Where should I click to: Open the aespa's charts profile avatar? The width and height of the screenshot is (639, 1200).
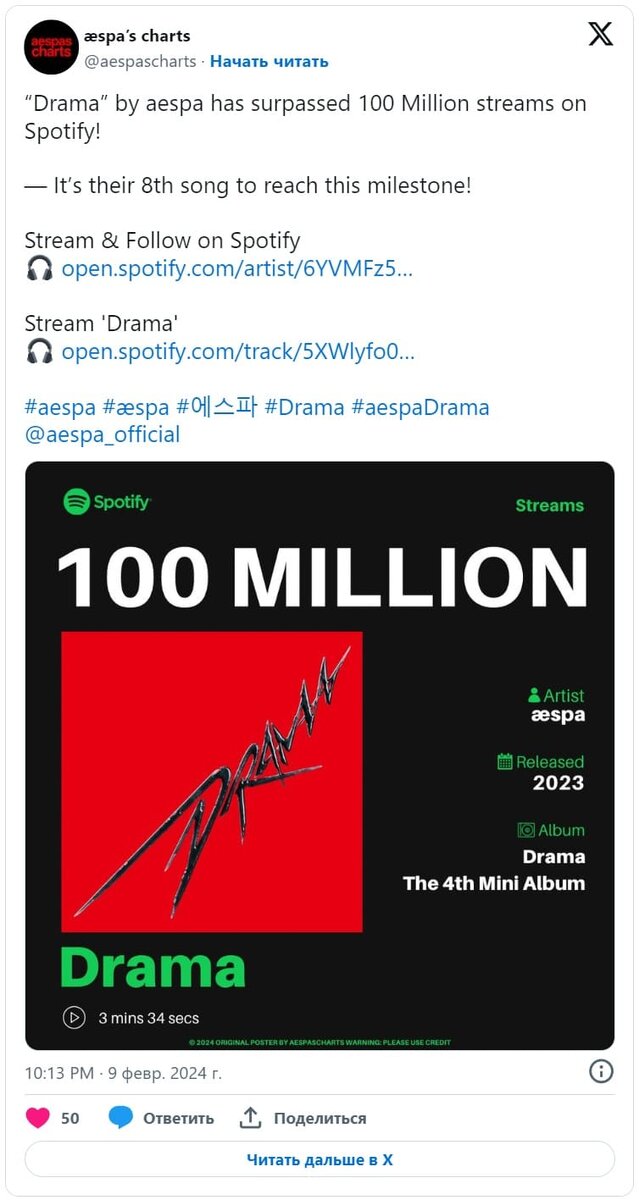[x=51, y=47]
